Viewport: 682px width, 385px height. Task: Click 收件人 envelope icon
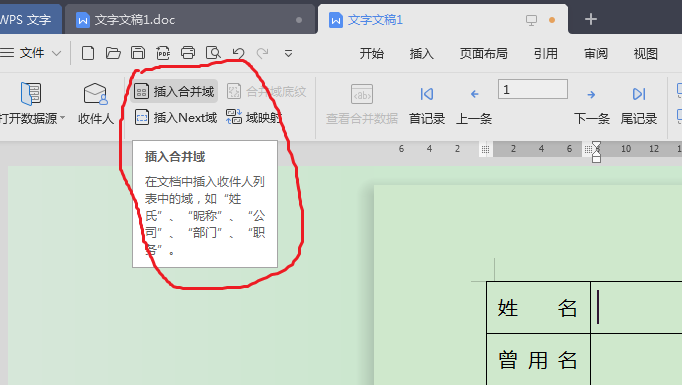pyautogui.click(x=95, y=94)
